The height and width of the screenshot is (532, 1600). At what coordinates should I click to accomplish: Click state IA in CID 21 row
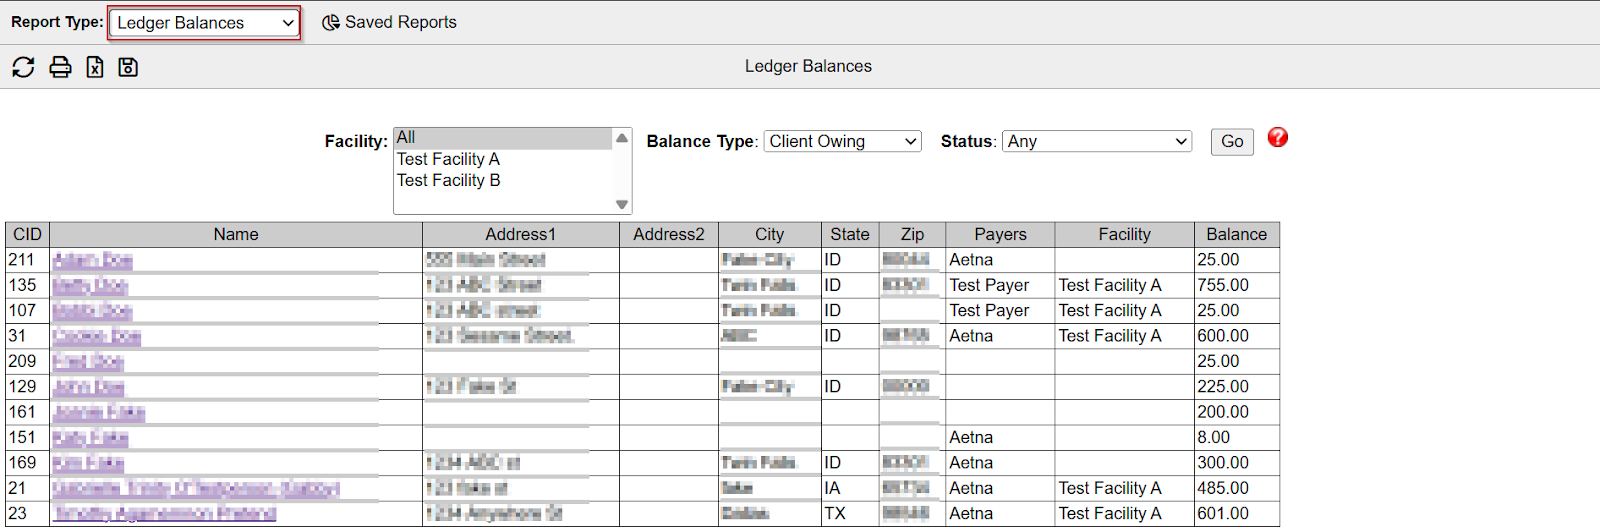point(832,488)
